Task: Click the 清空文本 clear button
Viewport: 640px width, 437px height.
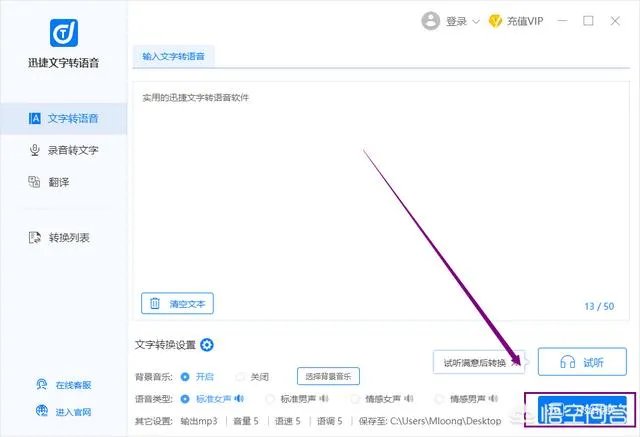Action: (x=177, y=304)
